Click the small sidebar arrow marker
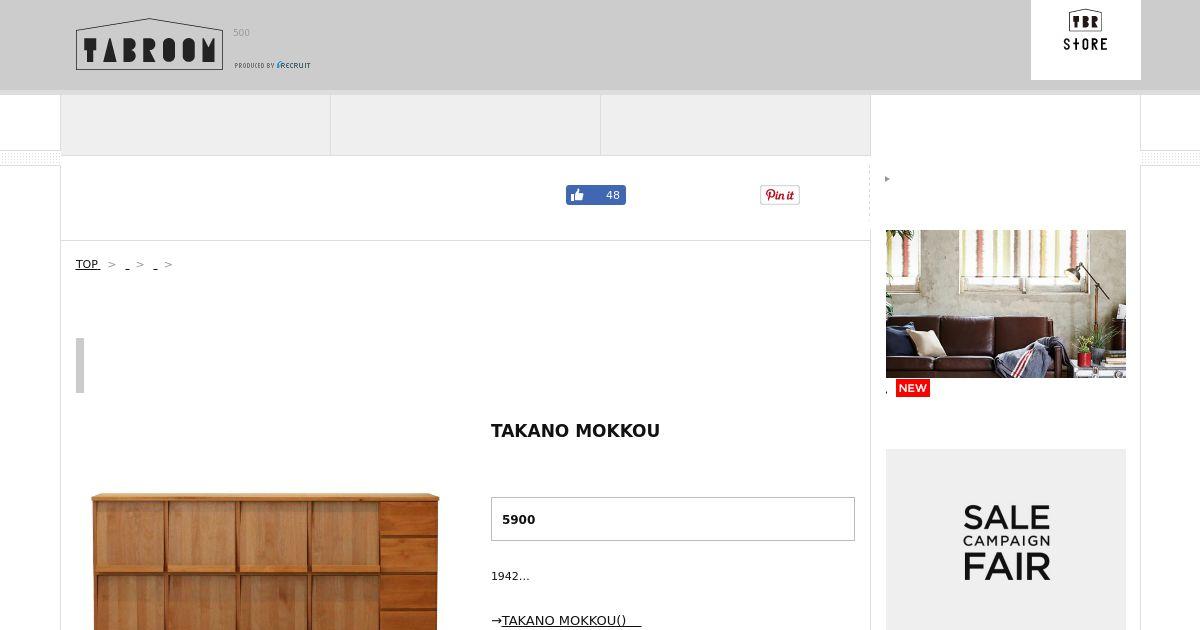 point(887,179)
